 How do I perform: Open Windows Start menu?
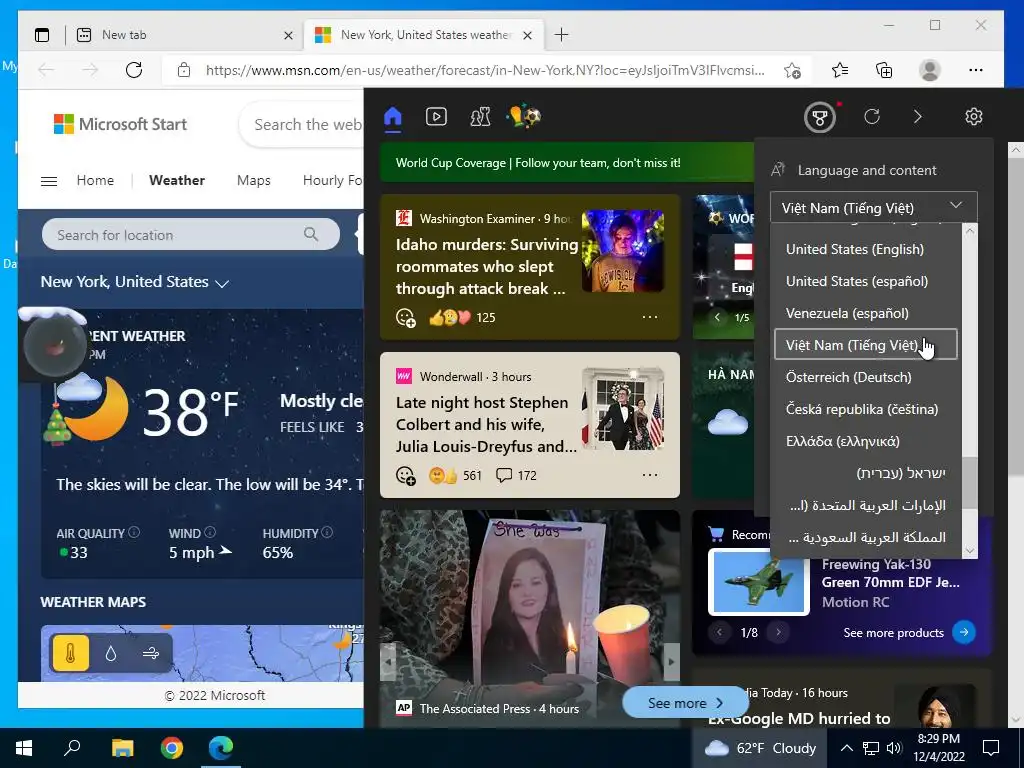click(24, 748)
